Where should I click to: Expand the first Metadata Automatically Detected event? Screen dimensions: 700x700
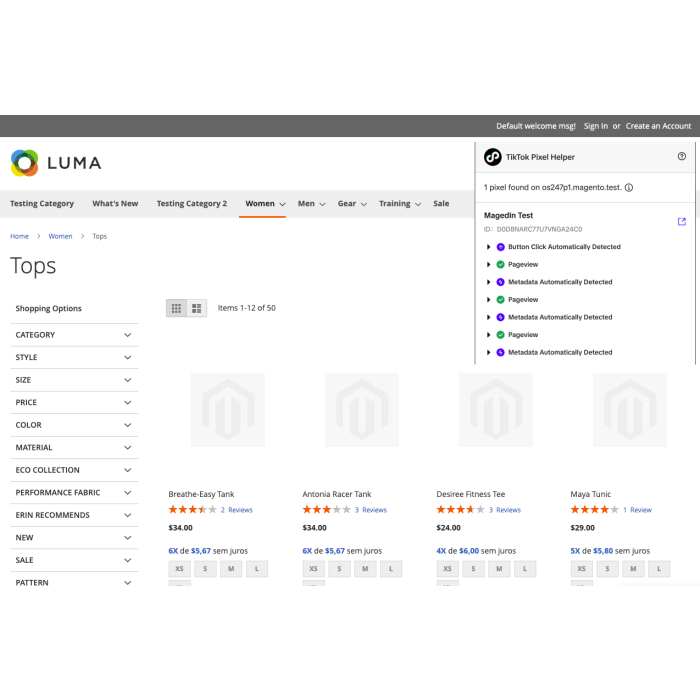click(488, 282)
